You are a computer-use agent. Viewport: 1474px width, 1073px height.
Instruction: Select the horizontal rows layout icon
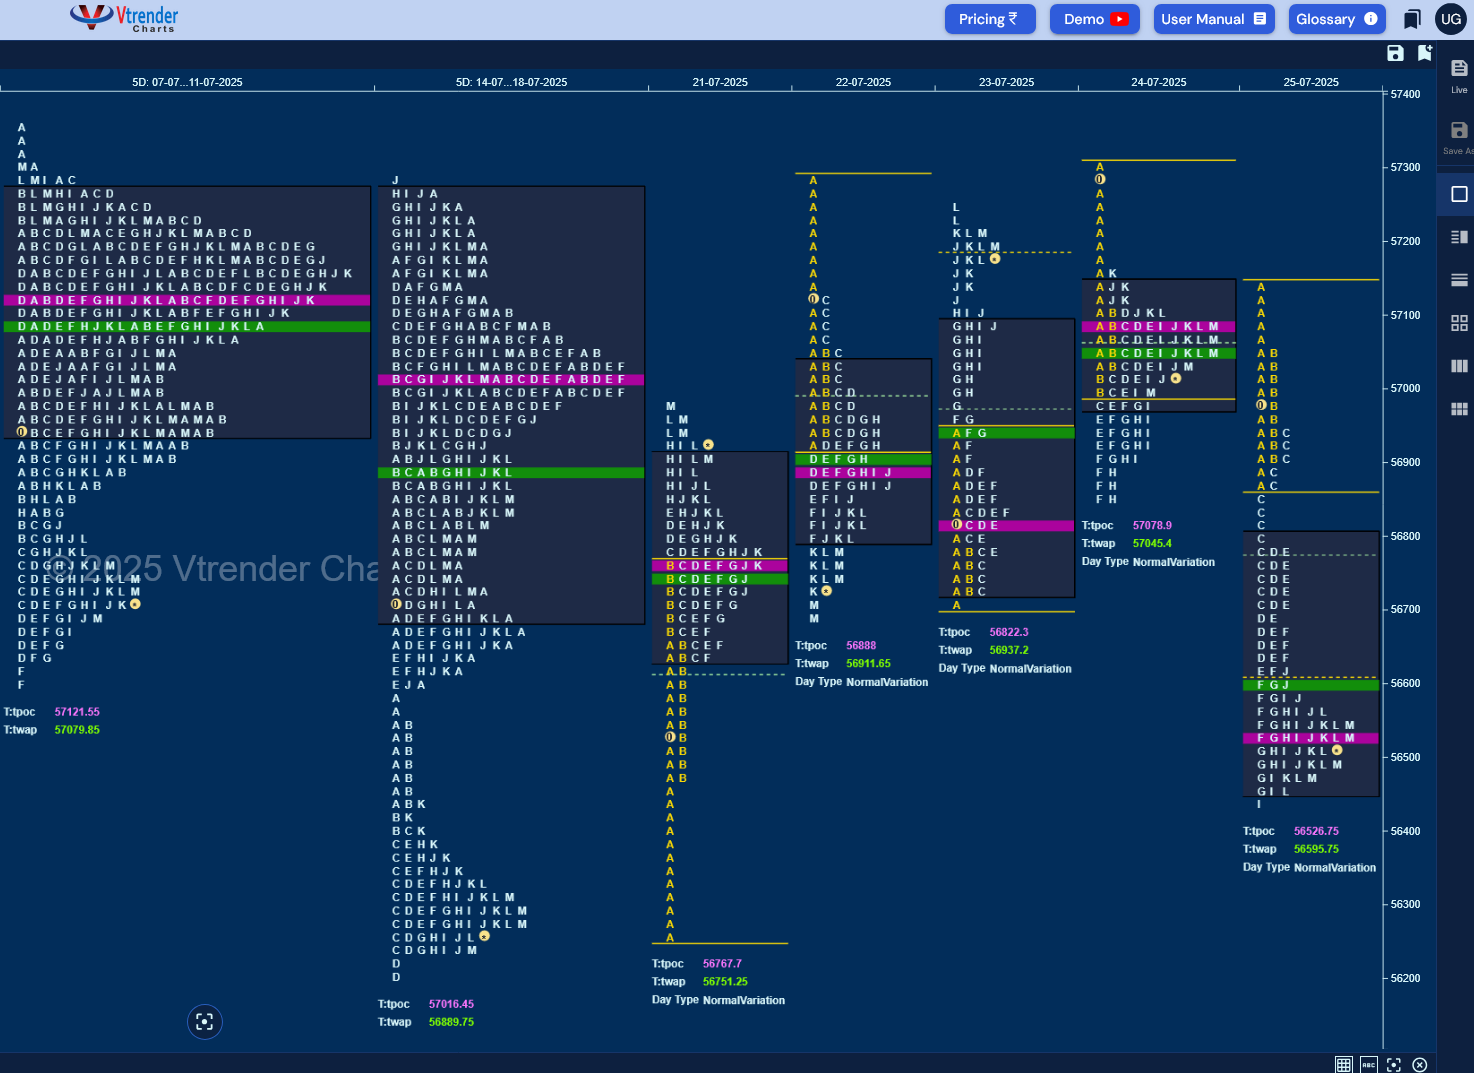coord(1459,280)
